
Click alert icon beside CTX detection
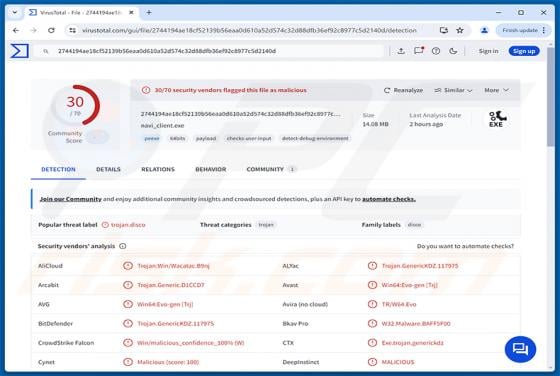tap(372, 343)
